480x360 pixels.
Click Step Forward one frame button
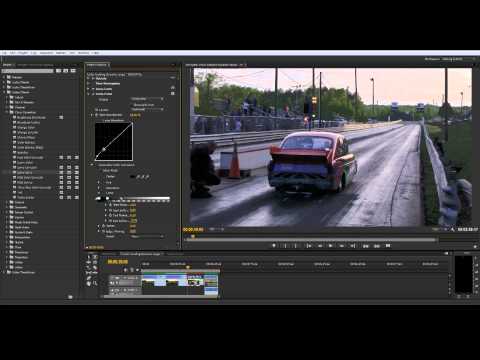[342, 246]
